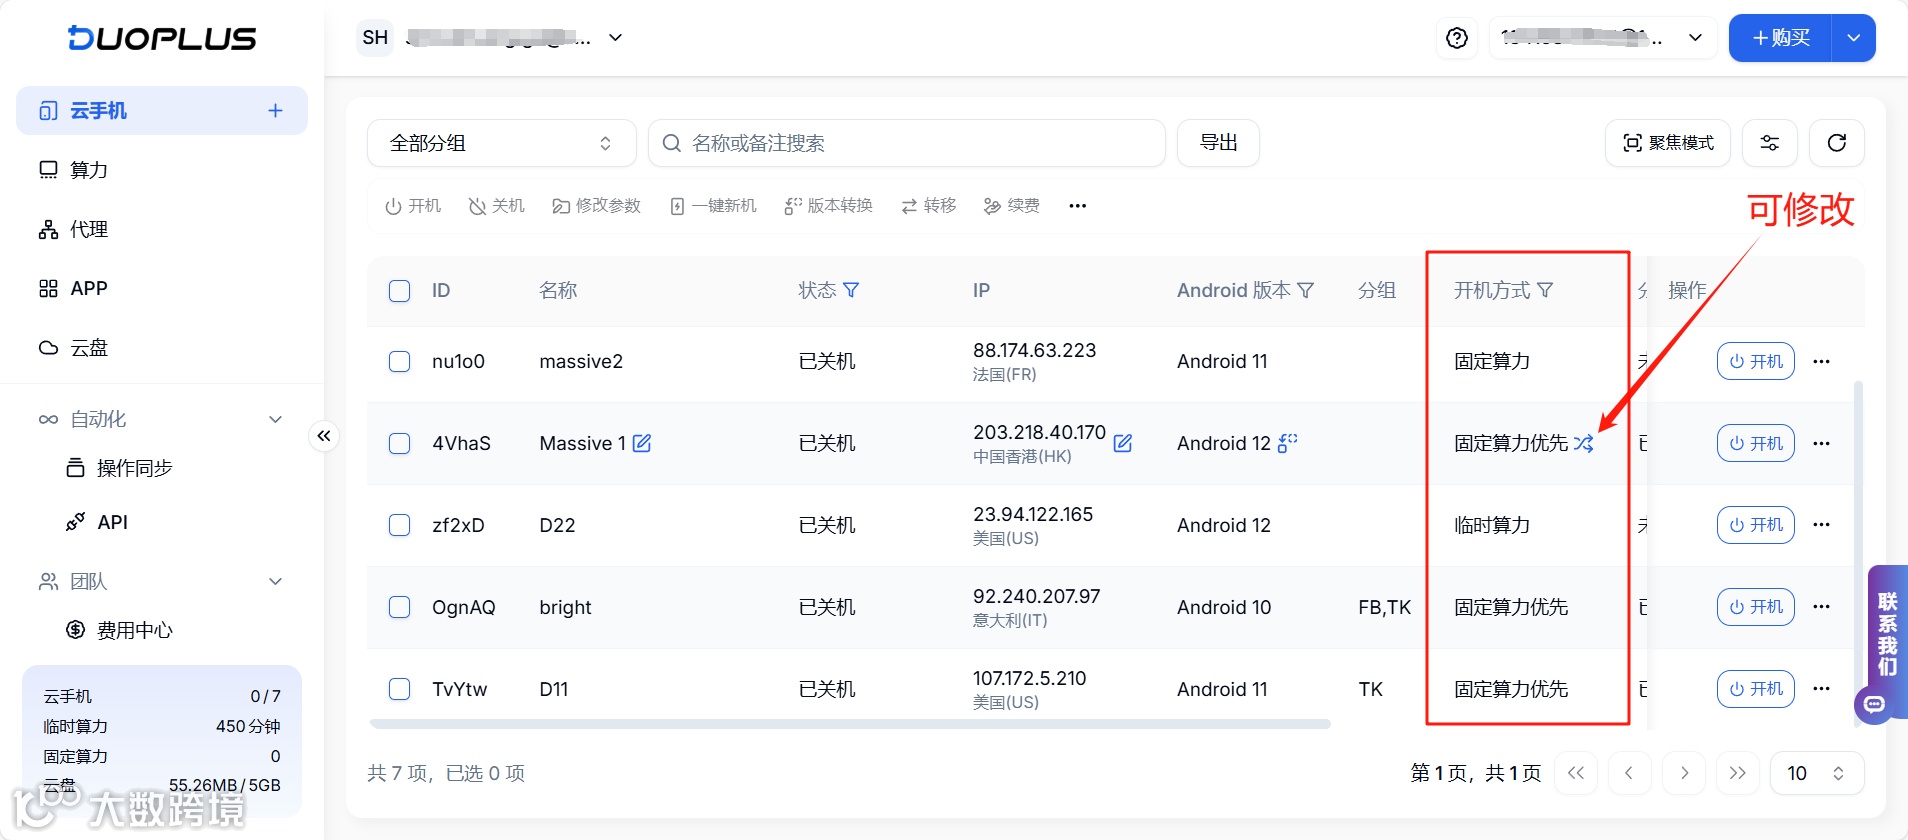The height and width of the screenshot is (840, 1908).
Task: Click the 导出 export button
Action: pos(1217,143)
